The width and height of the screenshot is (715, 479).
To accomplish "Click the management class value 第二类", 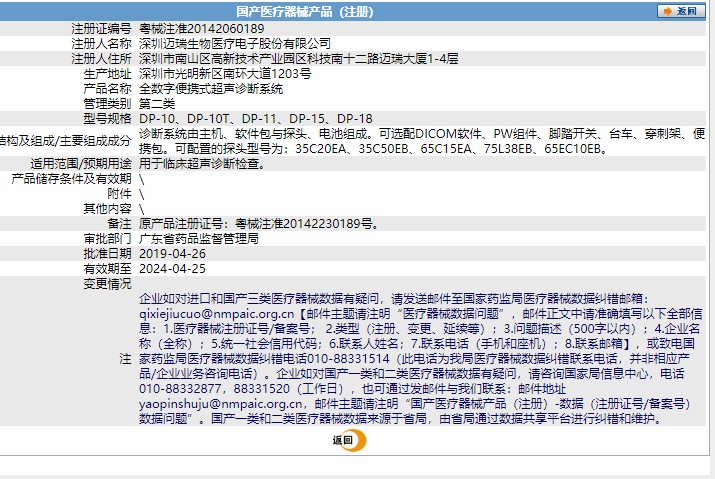I will pos(157,104).
